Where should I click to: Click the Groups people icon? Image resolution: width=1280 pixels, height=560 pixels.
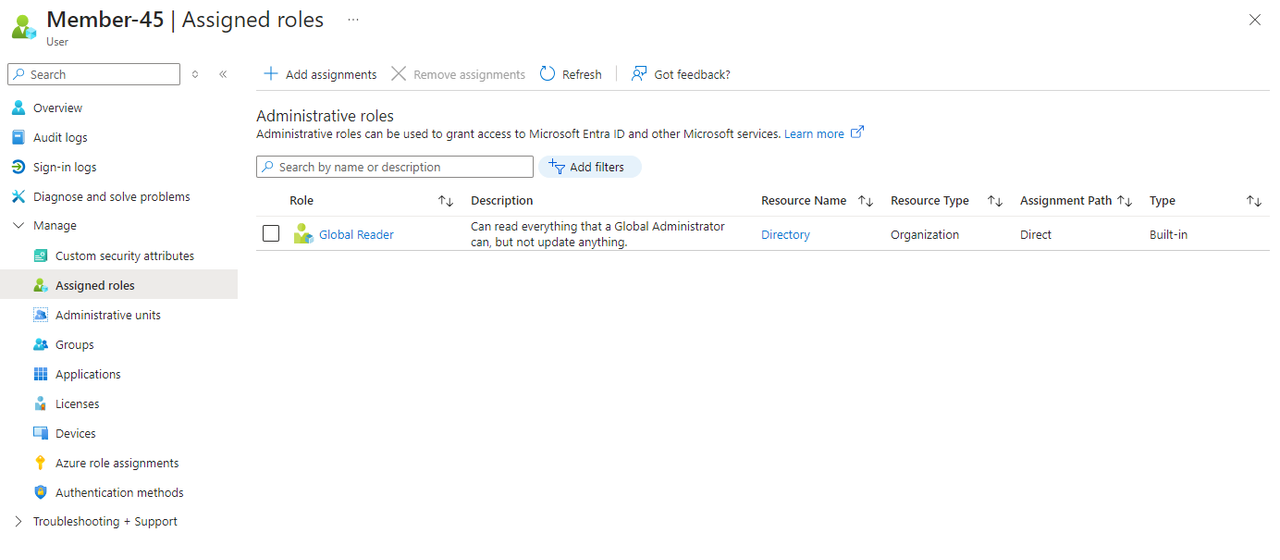click(x=40, y=345)
